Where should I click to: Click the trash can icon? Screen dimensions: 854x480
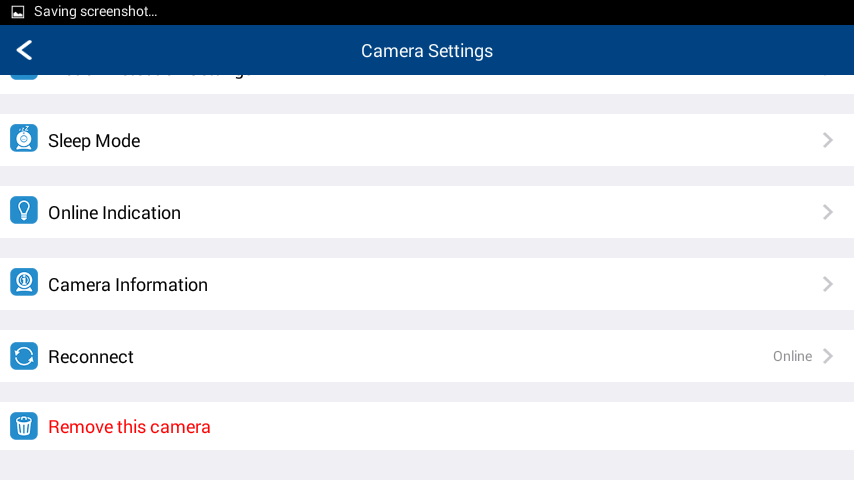coord(24,426)
